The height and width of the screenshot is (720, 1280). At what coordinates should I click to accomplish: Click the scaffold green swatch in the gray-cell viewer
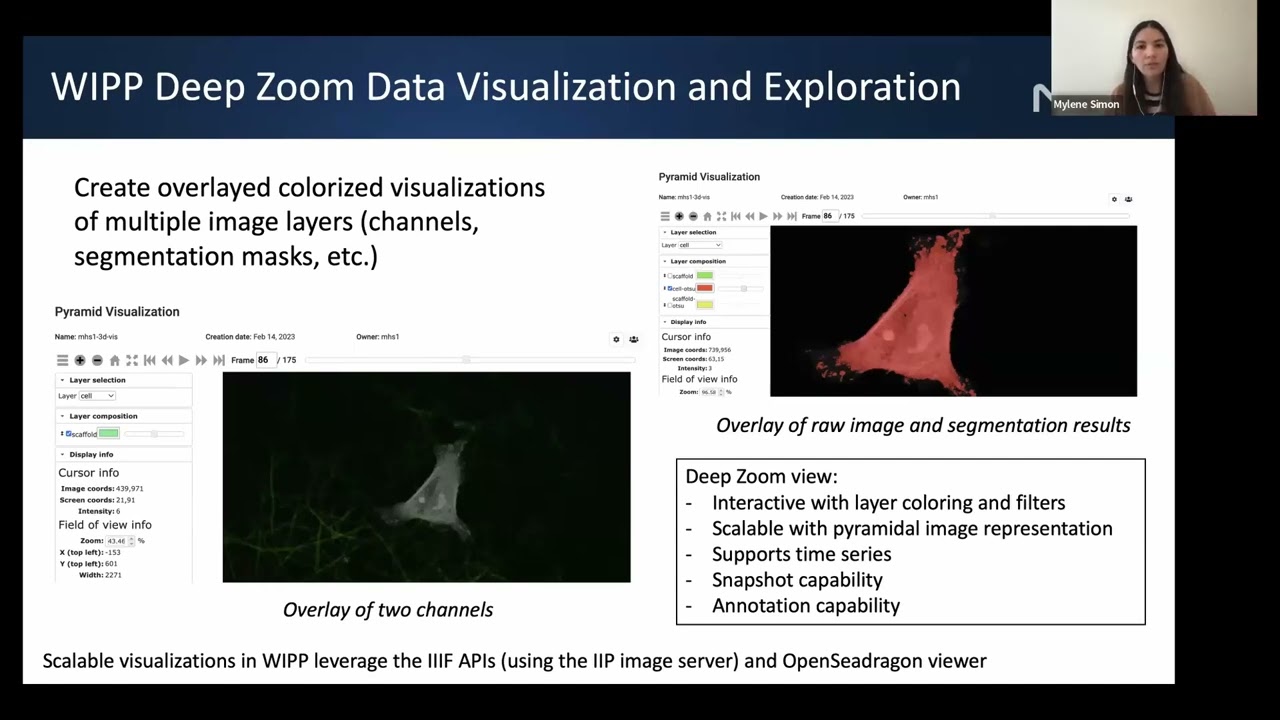(108, 433)
